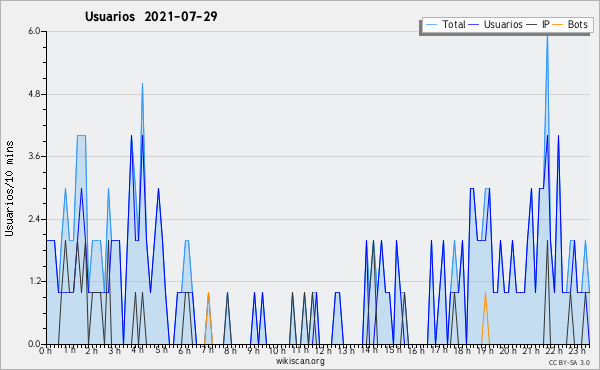The width and height of the screenshot is (600, 370).
Task: Click the '3.6' y-axis value
Action: [34, 156]
